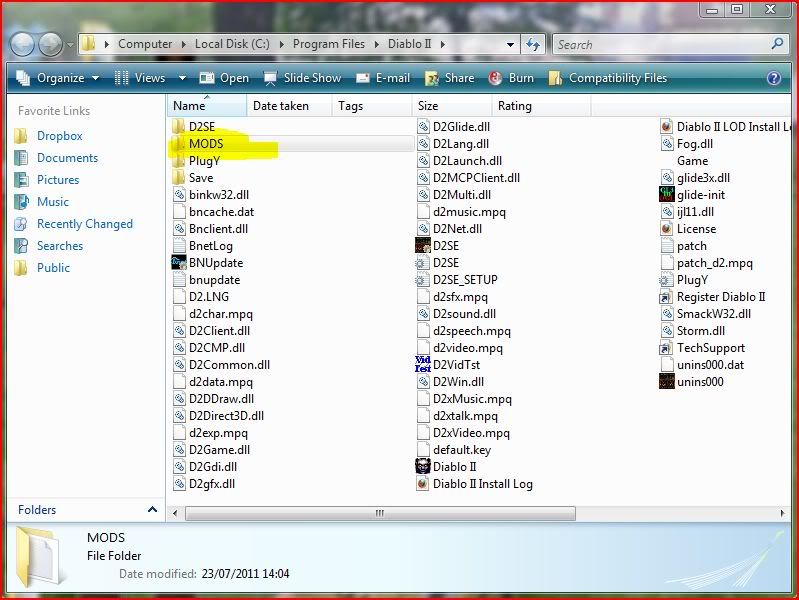The width and height of the screenshot is (799, 600).
Task: Click inside the Search input box
Action: 661,44
